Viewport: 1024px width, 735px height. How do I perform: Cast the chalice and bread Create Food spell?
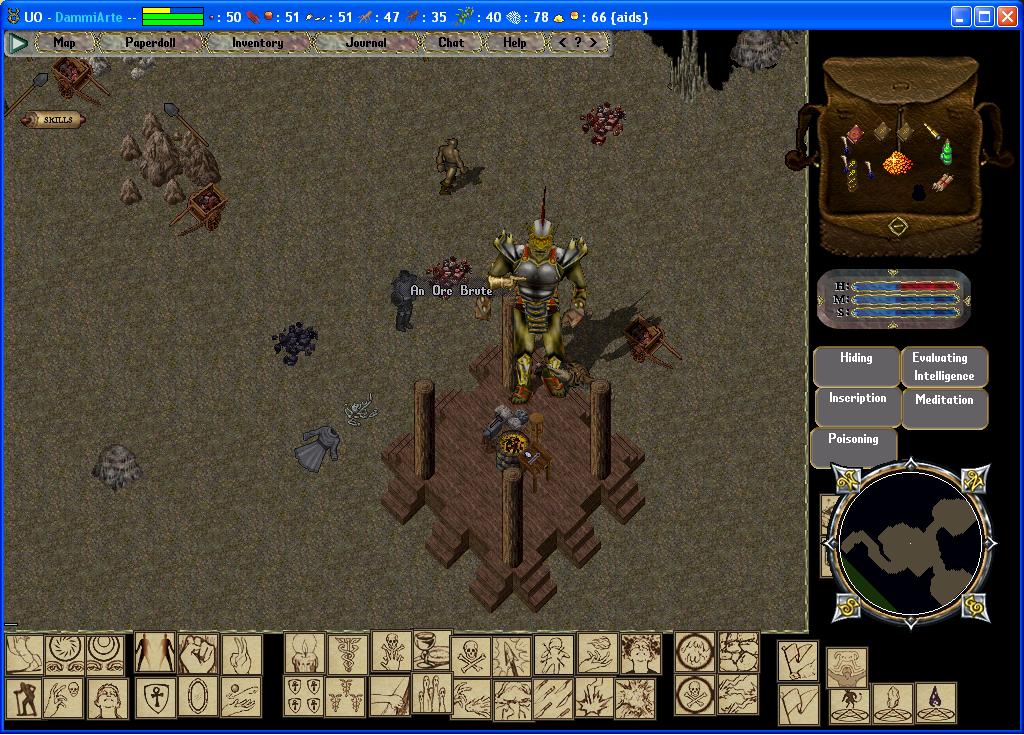point(432,650)
